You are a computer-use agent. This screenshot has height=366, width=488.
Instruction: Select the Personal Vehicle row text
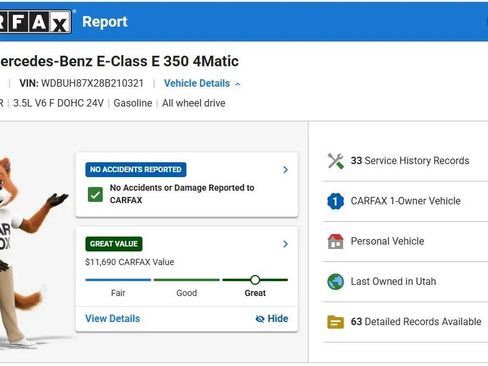pyautogui.click(x=387, y=241)
